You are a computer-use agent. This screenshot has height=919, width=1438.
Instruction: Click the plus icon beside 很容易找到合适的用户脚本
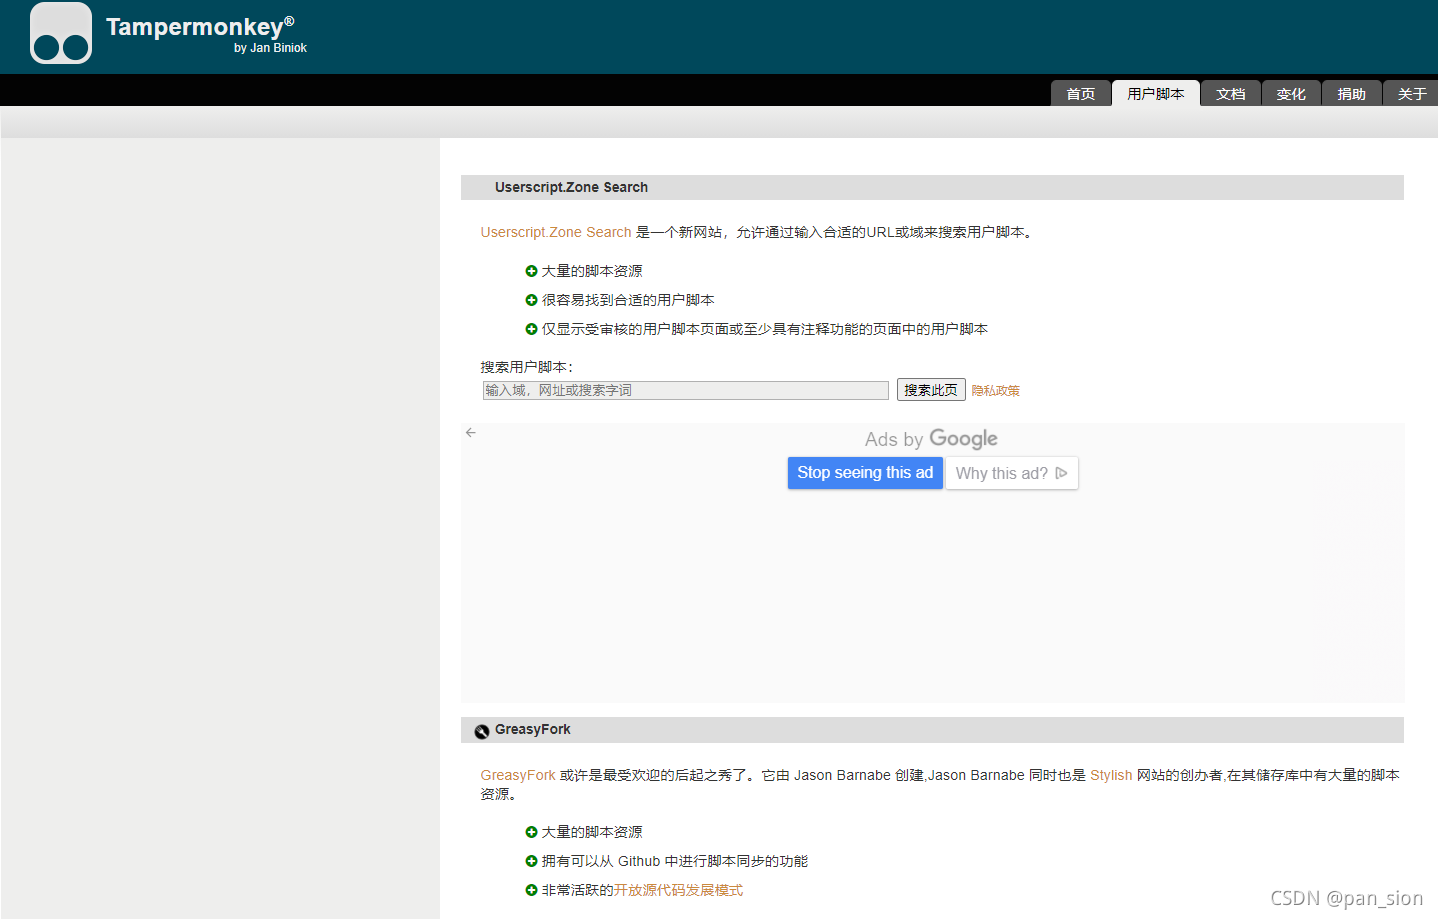[x=532, y=300]
